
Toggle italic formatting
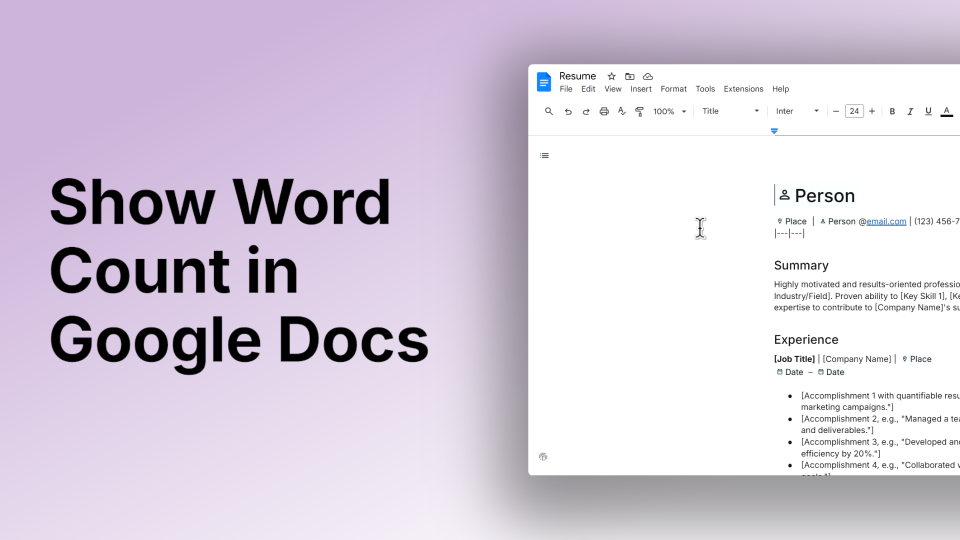pos(910,111)
